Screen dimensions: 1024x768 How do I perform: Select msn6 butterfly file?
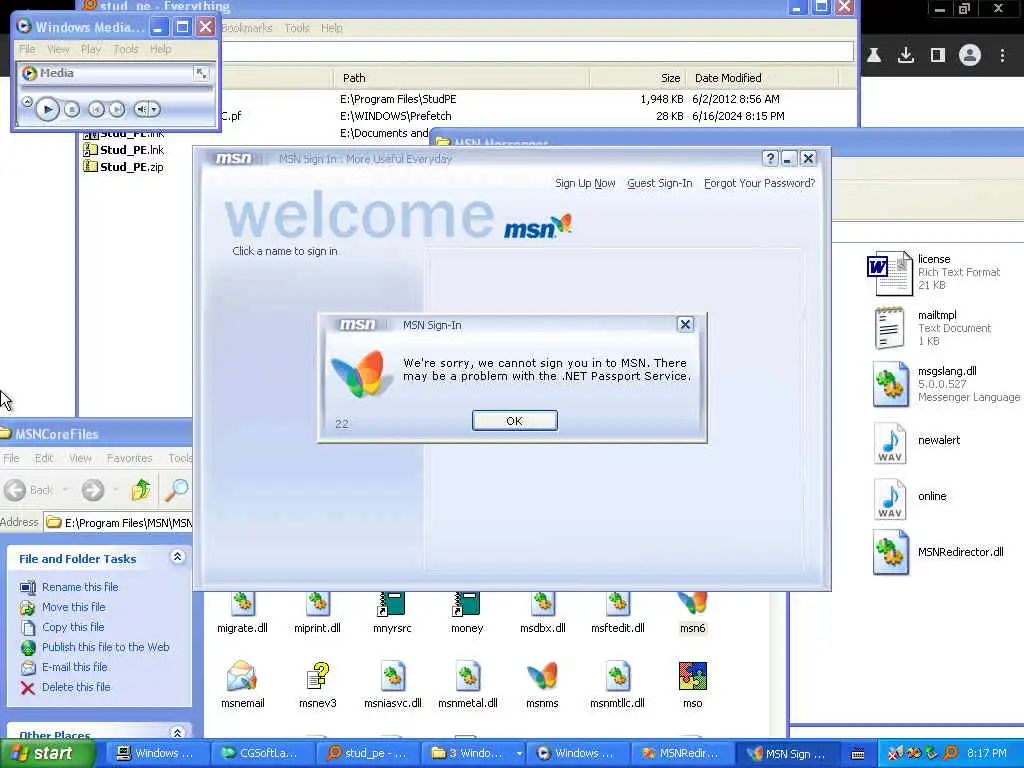[x=692, y=614]
